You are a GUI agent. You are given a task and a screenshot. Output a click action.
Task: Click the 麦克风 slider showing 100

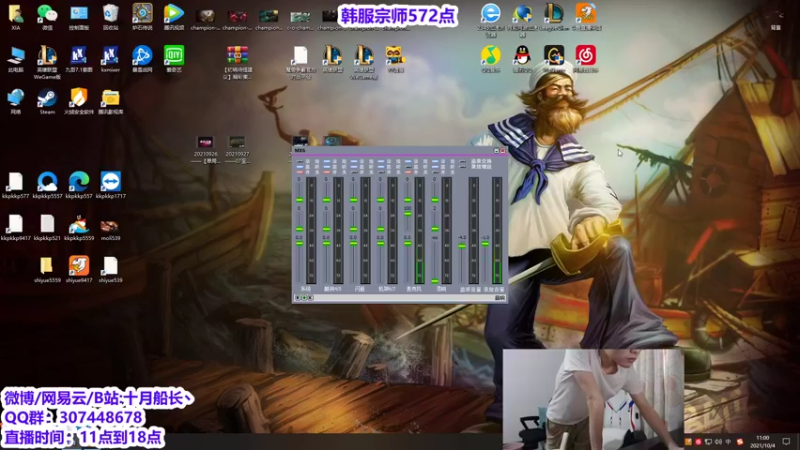tap(408, 214)
